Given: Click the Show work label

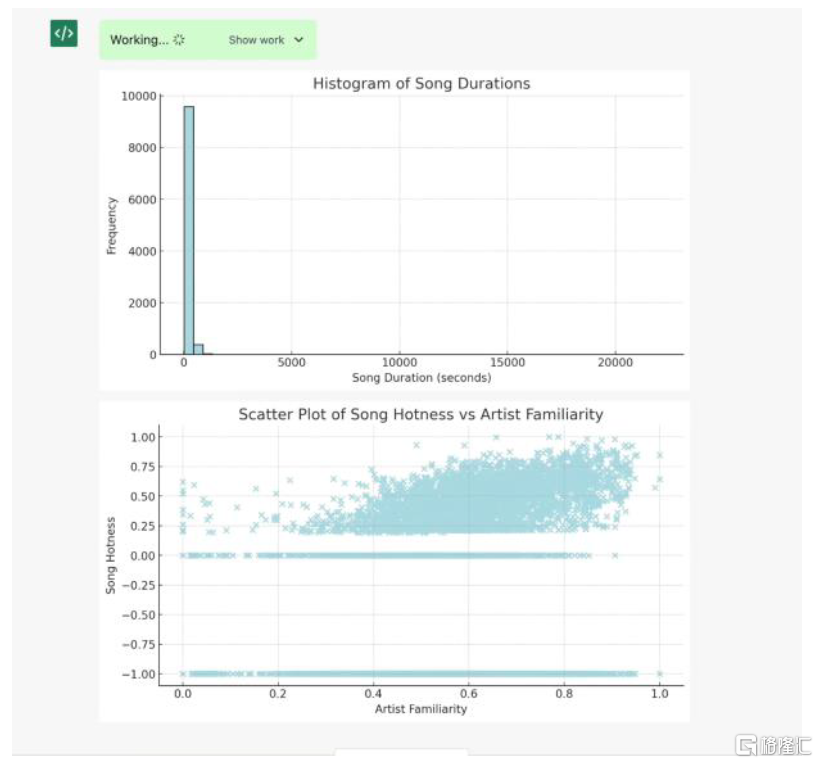Looking at the screenshot, I should pyautogui.click(x=256, y=40).
